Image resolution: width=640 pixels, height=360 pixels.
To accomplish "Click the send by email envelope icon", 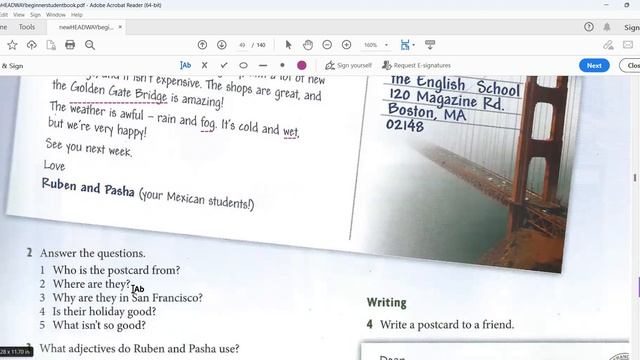I will (x=628, y=45).
